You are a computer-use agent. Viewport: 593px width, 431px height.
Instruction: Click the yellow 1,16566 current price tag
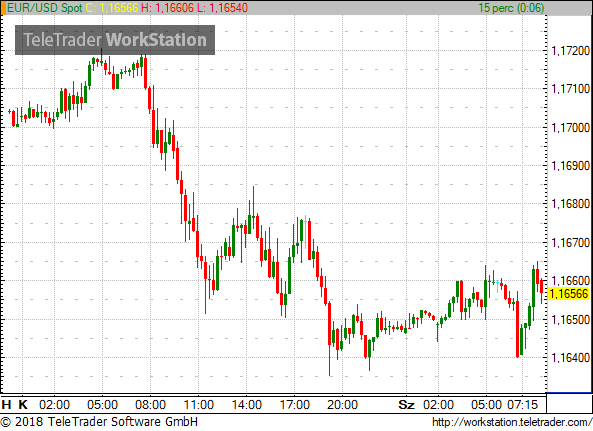pyautogui.click(x=568, y=294)
